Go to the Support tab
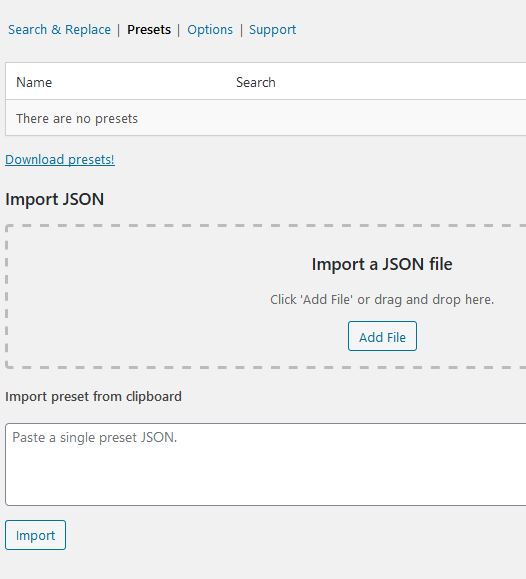Viewport: 526px width, 579px height. coord(273,30)
